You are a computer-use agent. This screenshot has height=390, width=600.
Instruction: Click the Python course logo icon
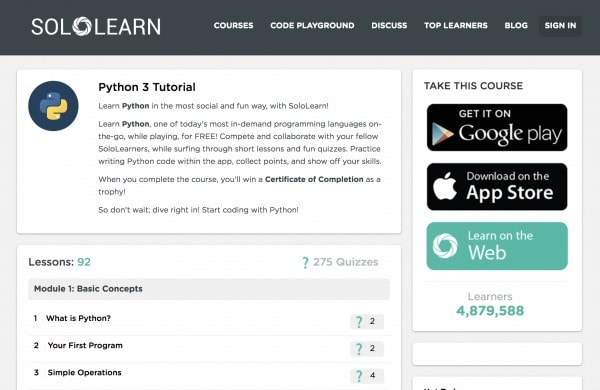pos(53,106)
